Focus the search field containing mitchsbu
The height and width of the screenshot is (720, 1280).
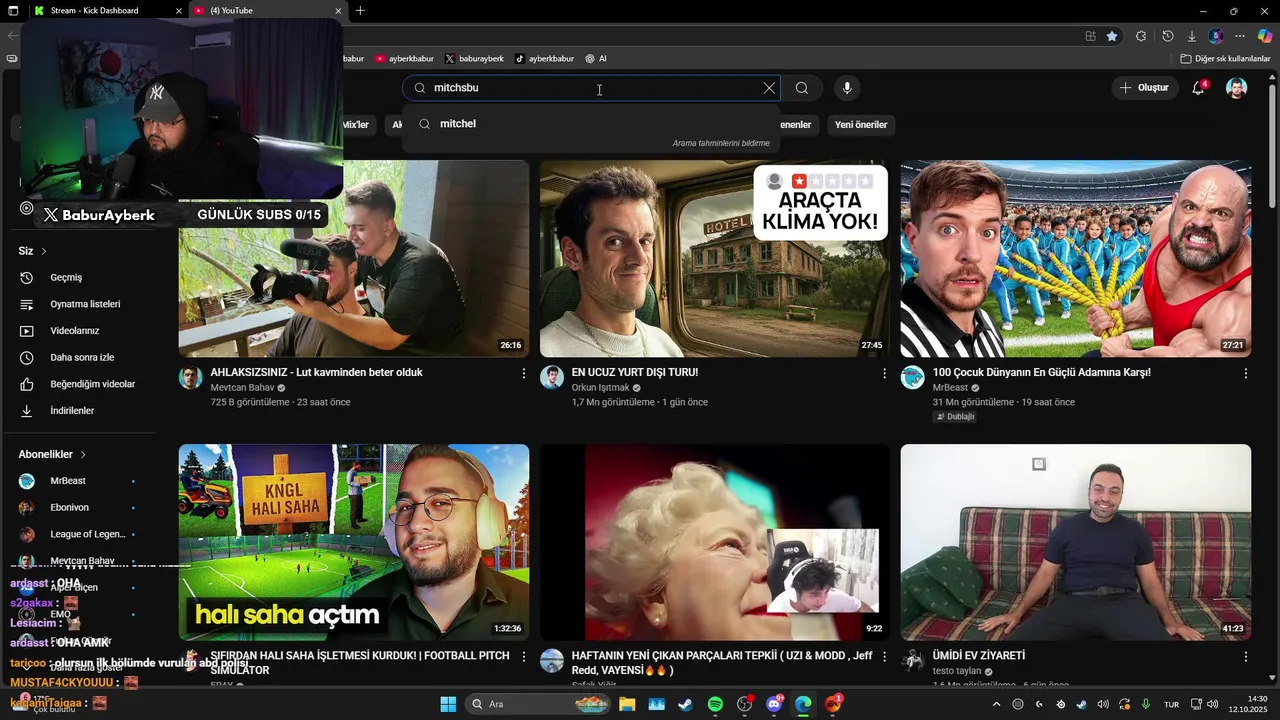590,88
